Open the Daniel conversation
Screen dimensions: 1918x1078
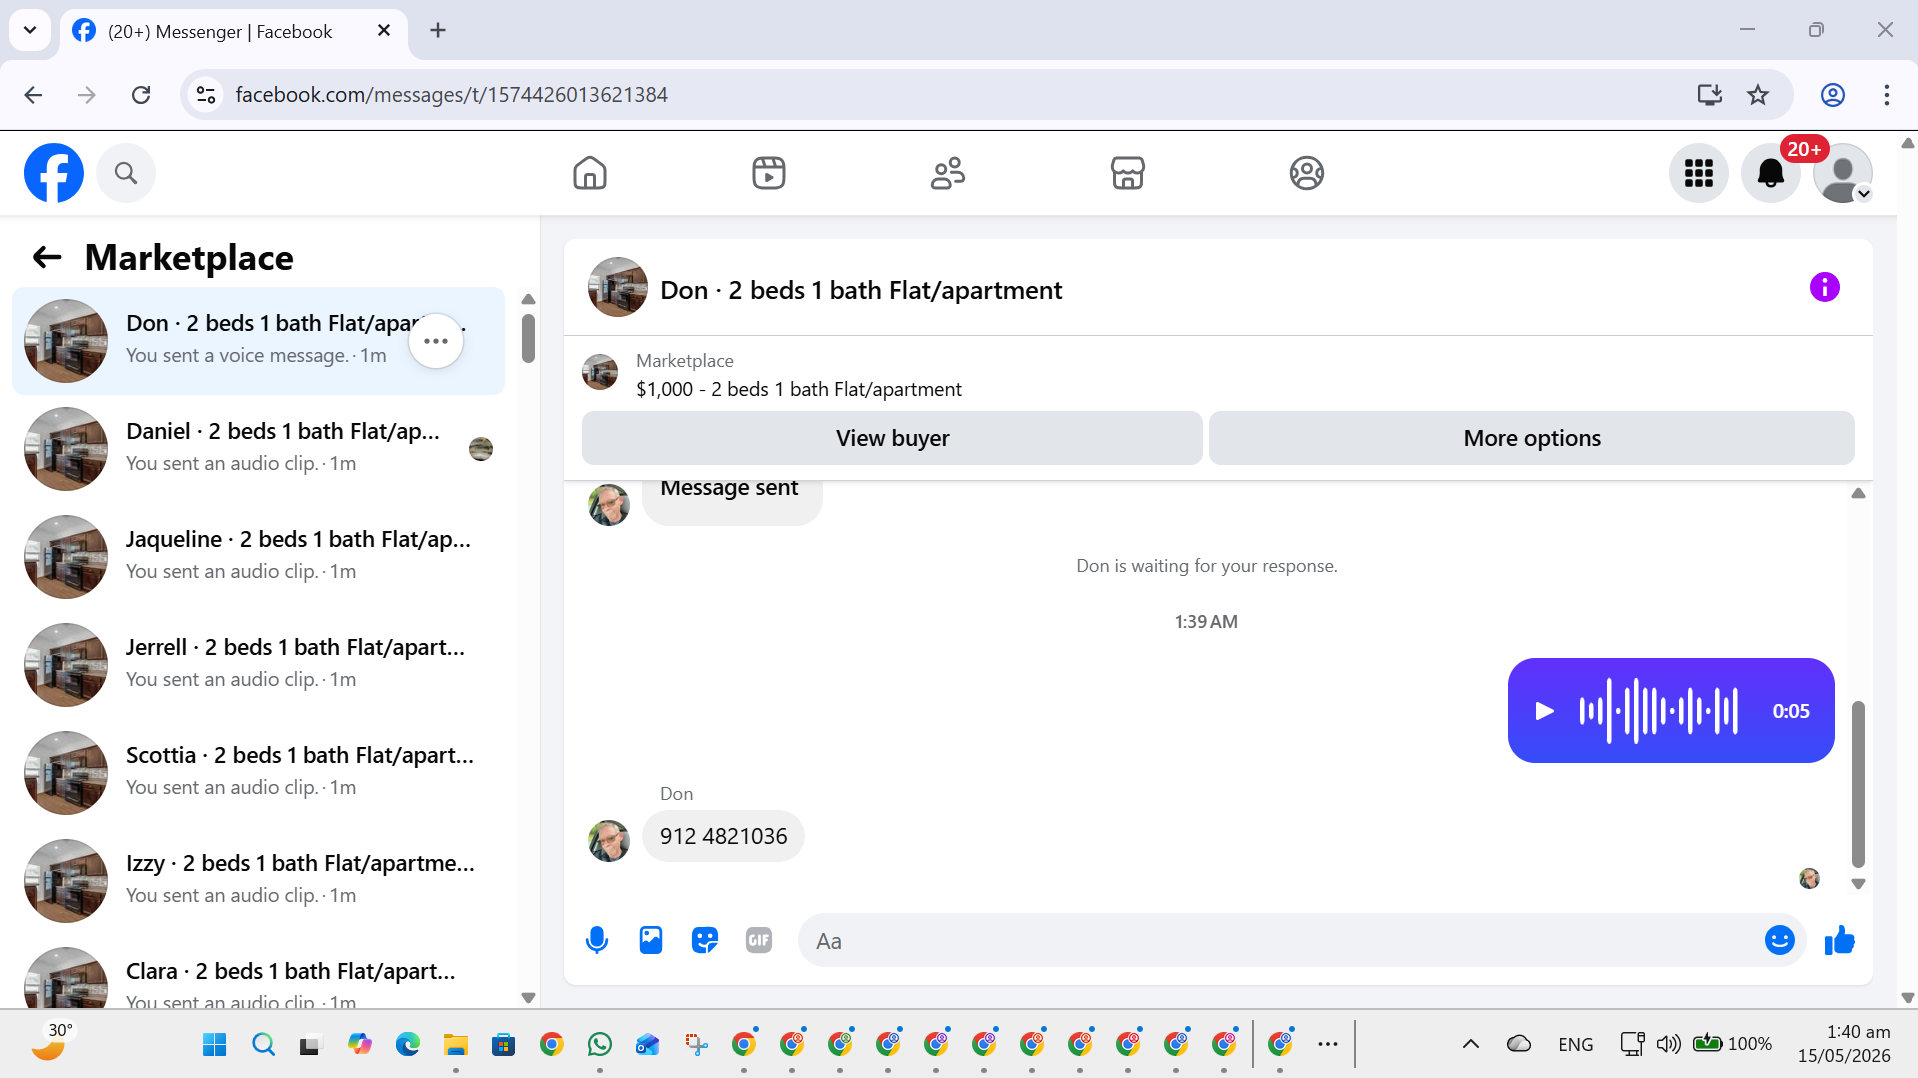(258, 449)
